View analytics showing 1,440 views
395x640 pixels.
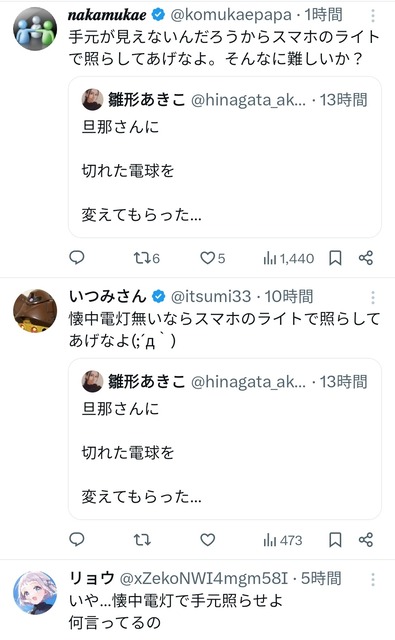(x=289, y=258)
